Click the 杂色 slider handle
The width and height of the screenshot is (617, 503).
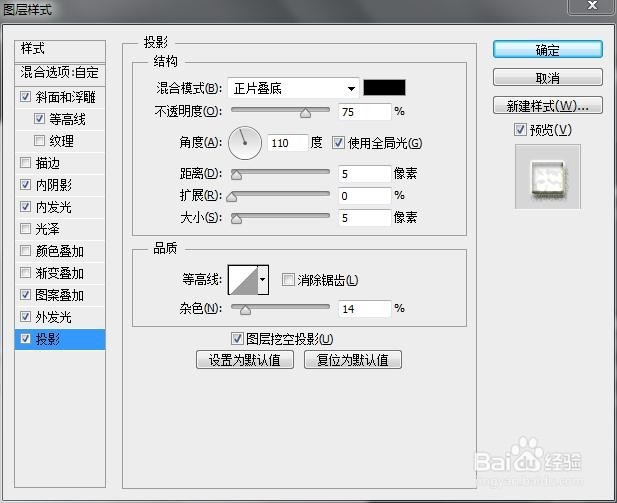(245, 311)
